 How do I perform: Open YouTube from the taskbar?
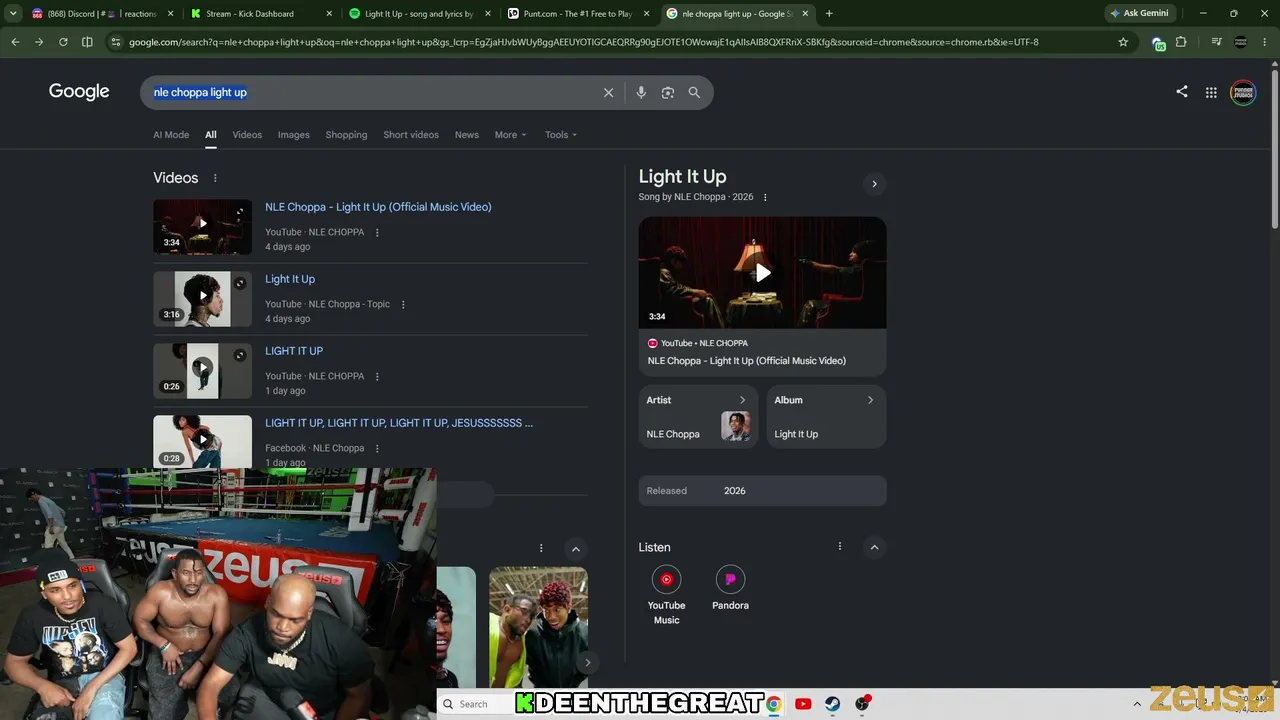pos(803,704)
